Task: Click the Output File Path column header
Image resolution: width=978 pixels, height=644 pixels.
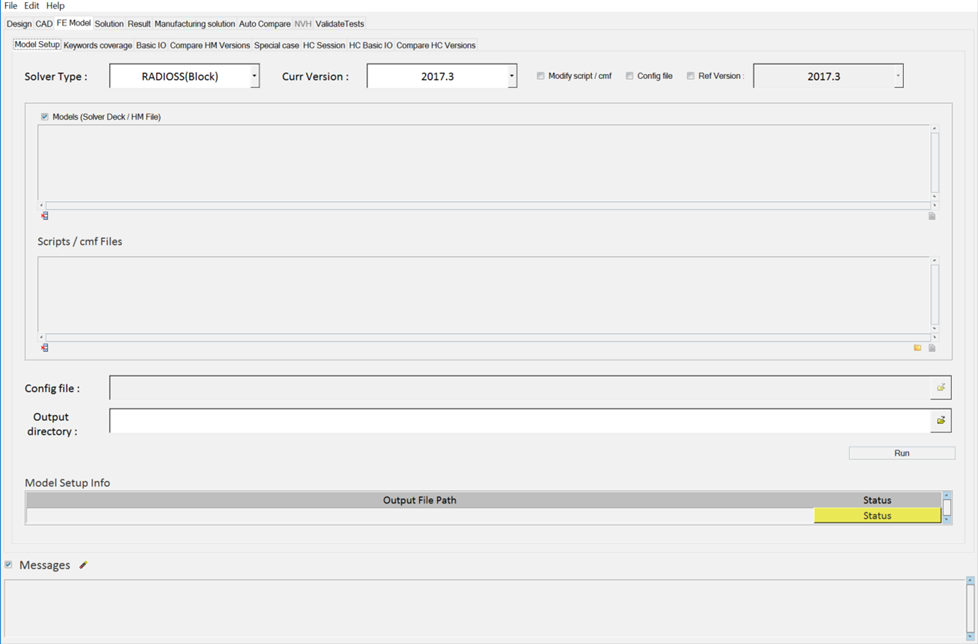Action: click(420, 500)
